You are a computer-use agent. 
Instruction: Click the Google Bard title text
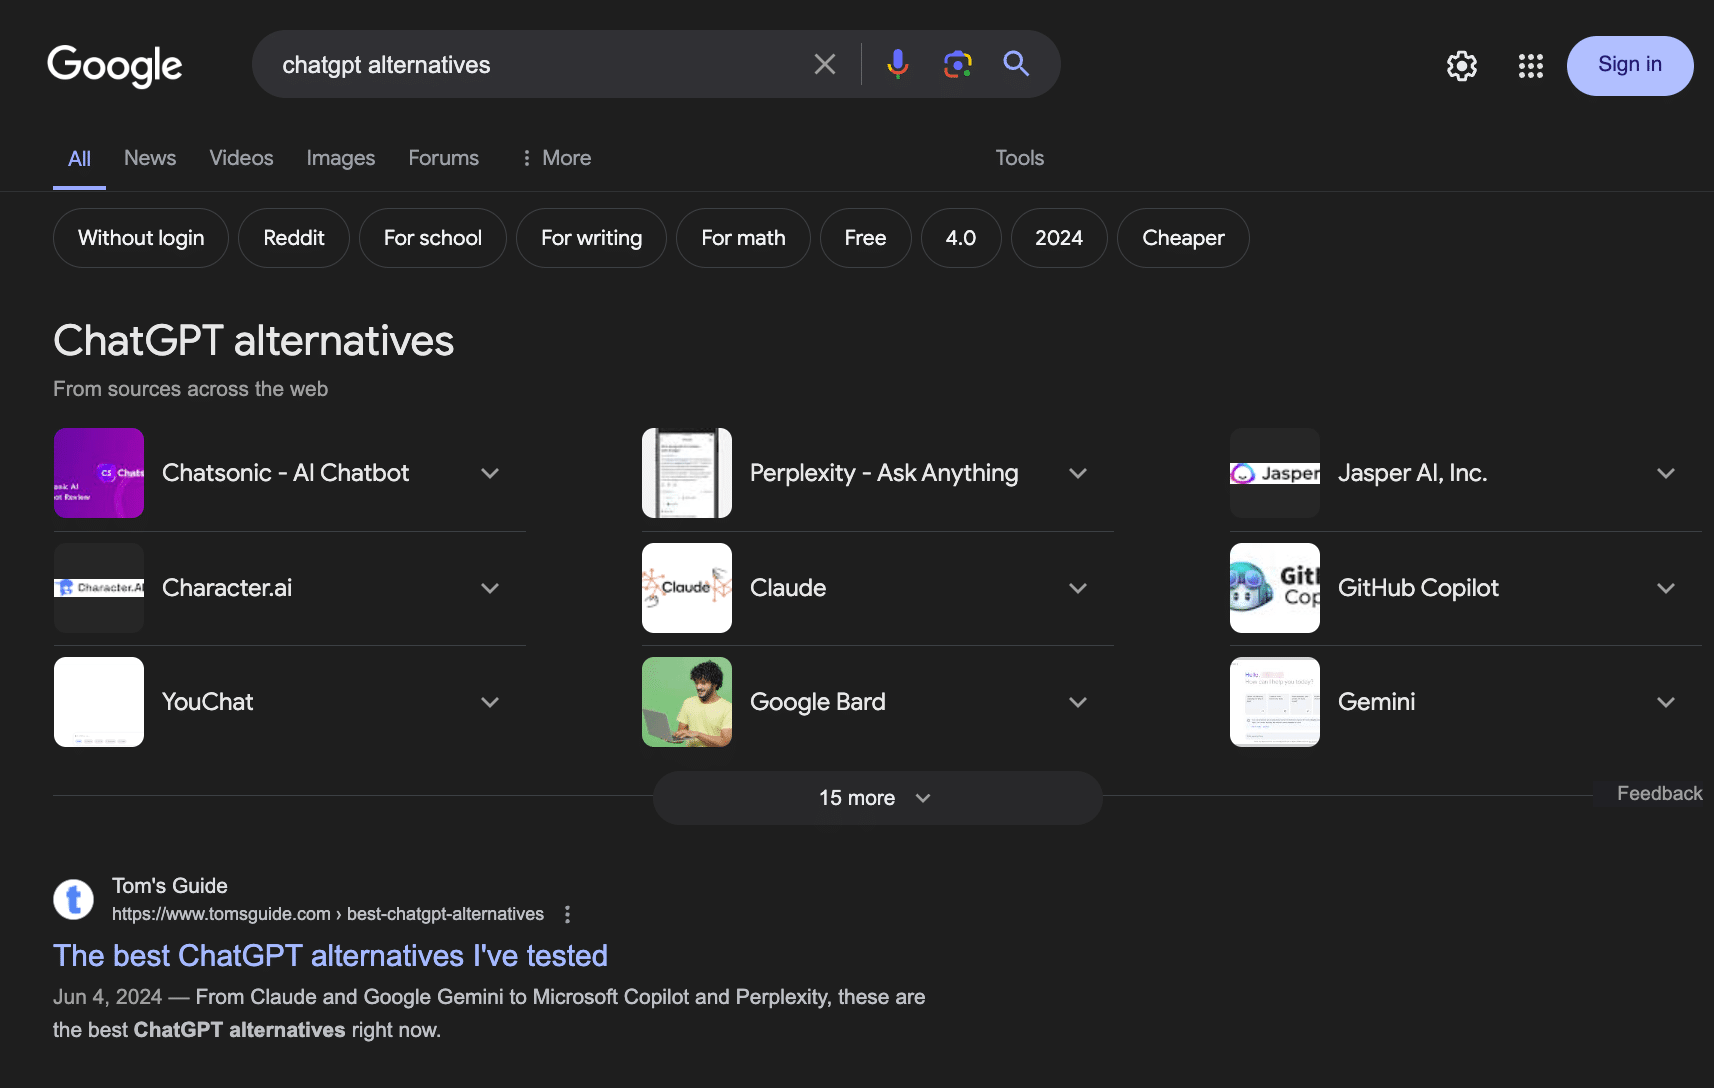[818, 702]
